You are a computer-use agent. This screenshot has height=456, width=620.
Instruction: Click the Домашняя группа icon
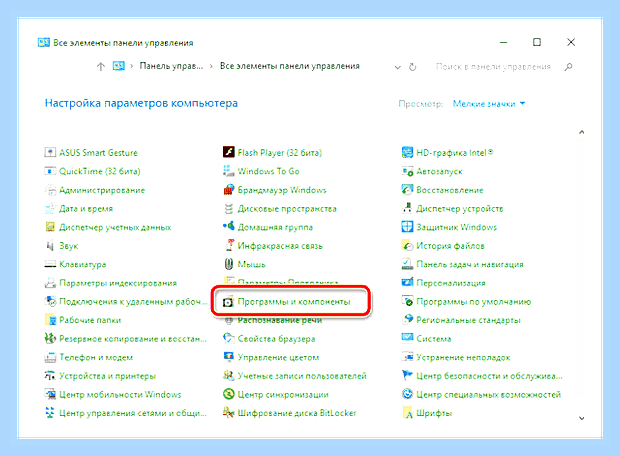[x=229, y=227]
